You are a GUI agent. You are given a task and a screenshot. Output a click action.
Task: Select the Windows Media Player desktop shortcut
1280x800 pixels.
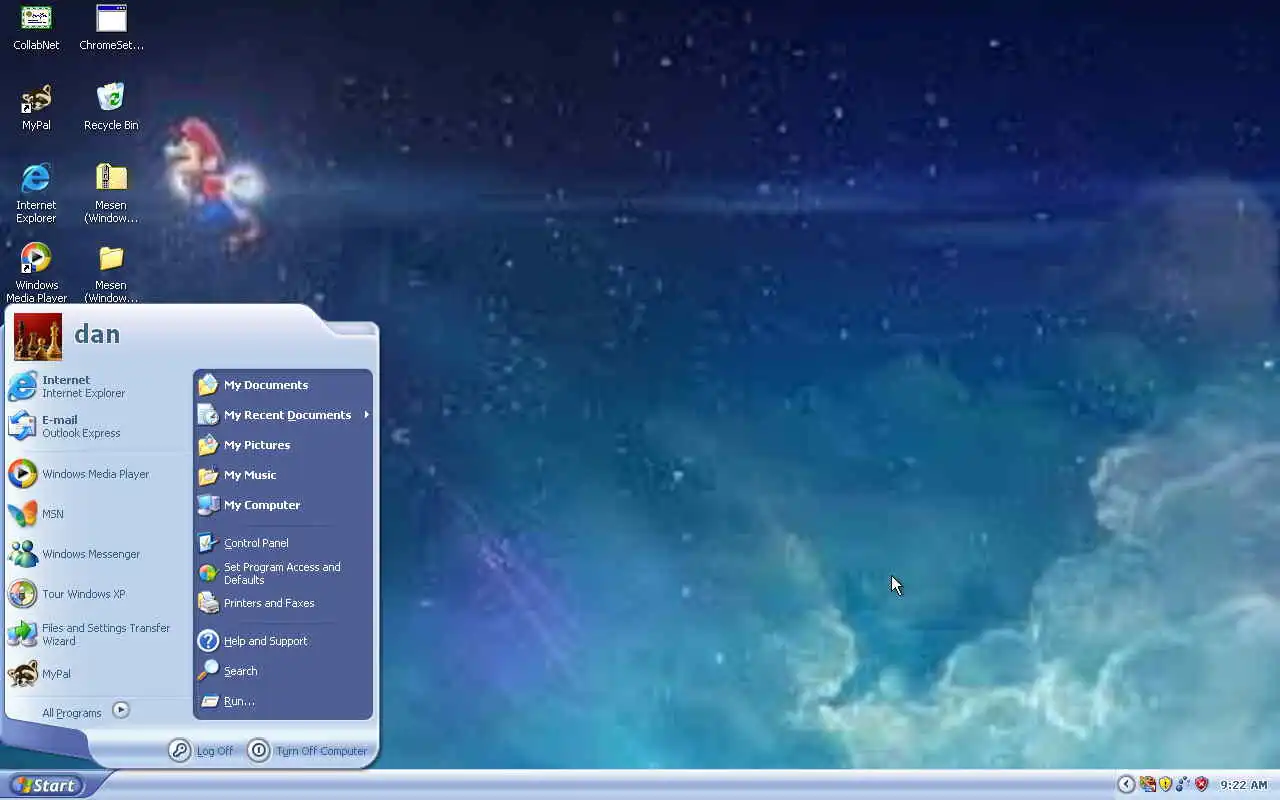(x=36, y=273)
